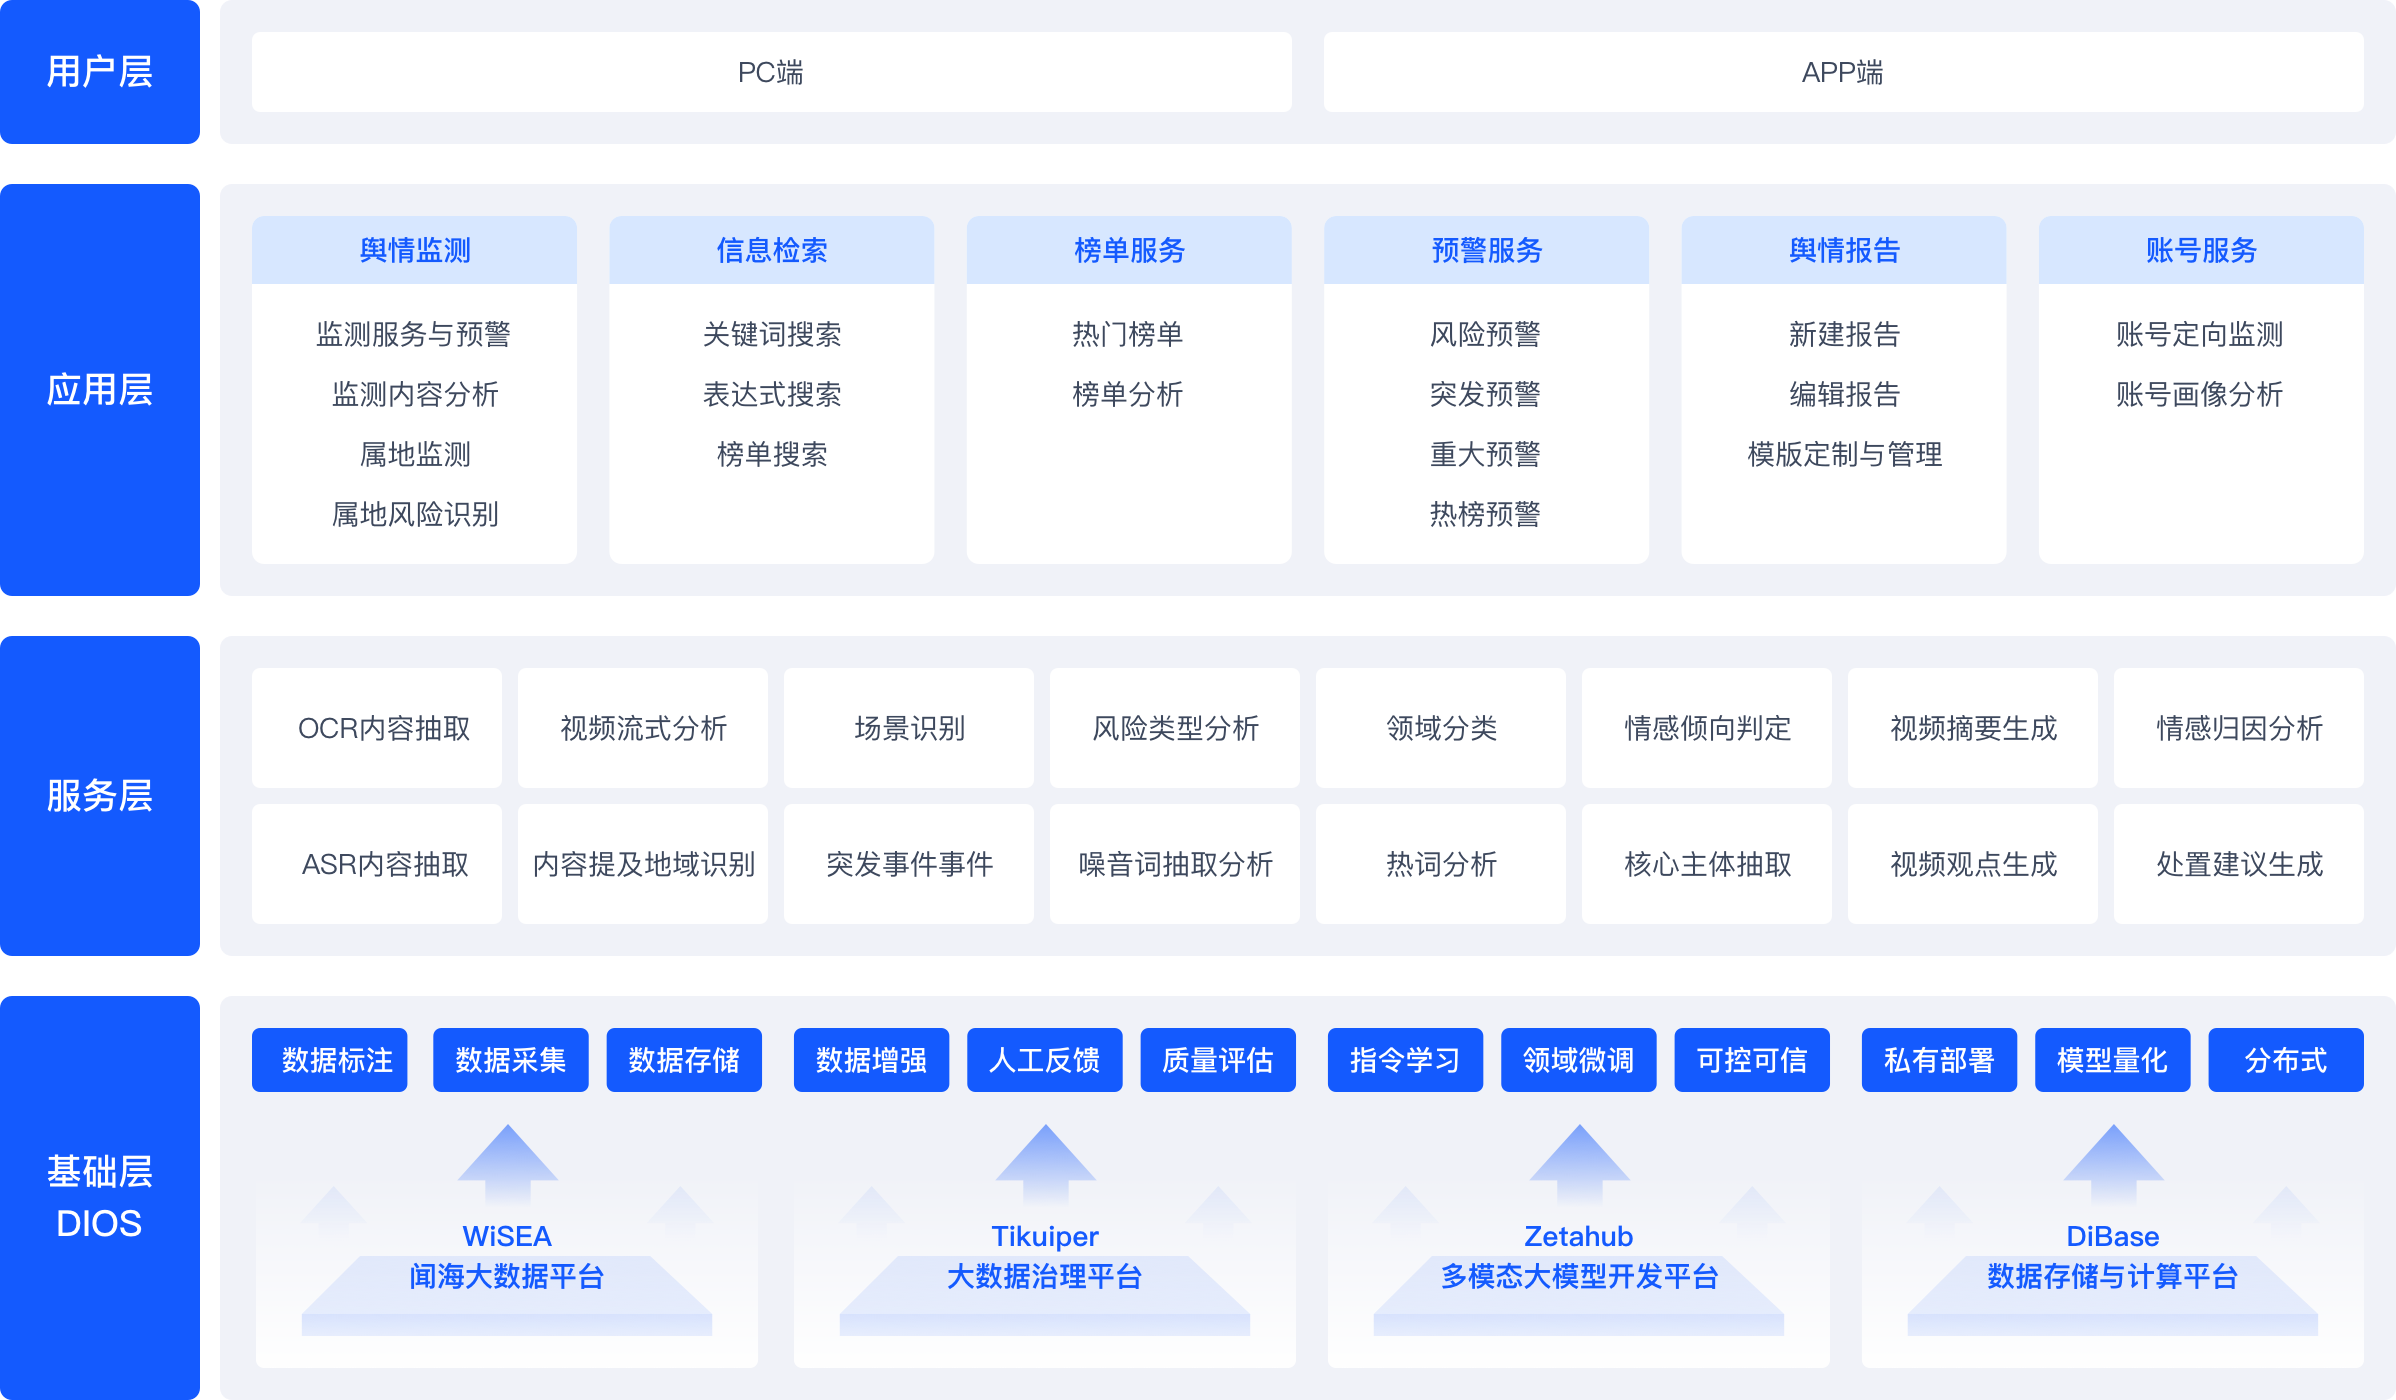Click the 数据采集 blue tag
This screenshot has width=2396, height=1400.
(x=511, y=1060)
